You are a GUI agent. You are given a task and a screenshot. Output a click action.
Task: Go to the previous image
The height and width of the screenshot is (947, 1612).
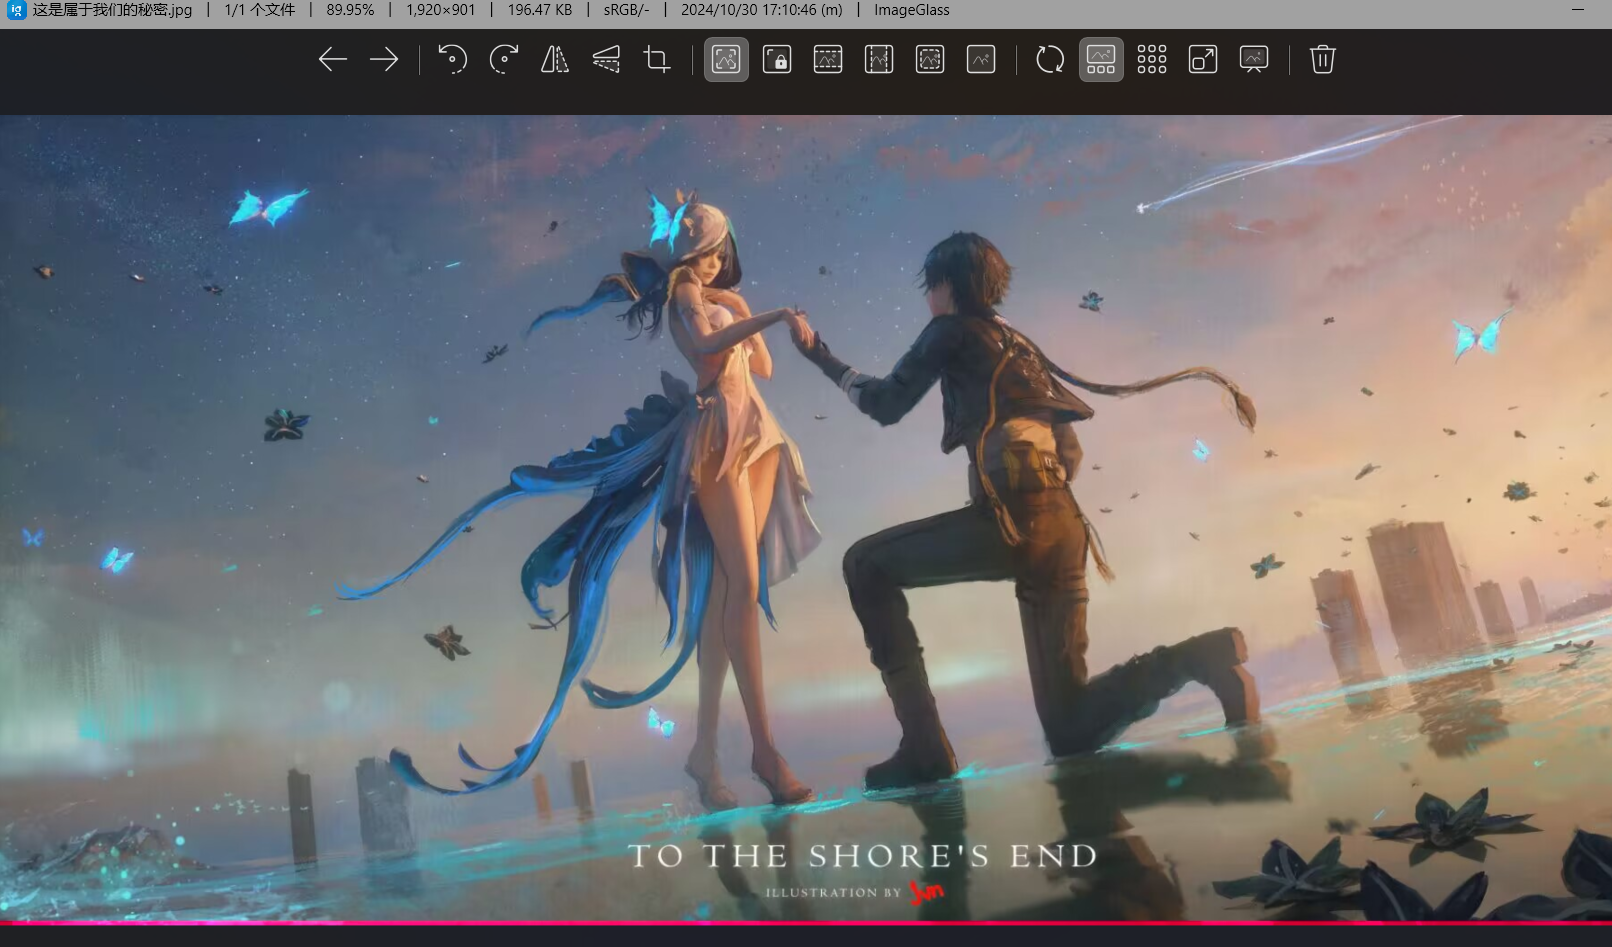[332, 60]
